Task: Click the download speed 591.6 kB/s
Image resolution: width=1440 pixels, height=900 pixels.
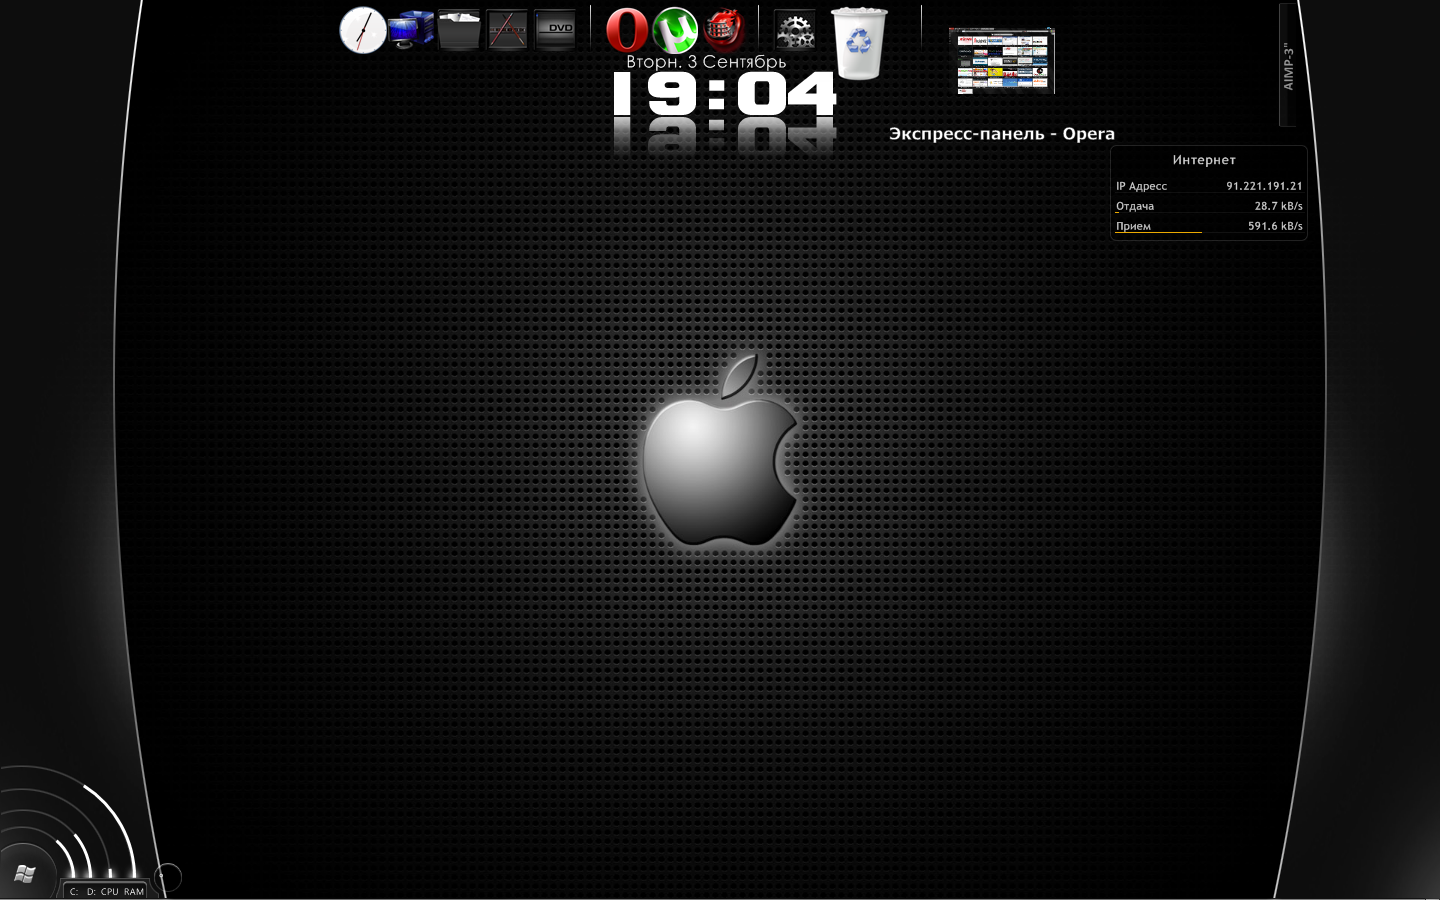Action: pos(1275,226)
